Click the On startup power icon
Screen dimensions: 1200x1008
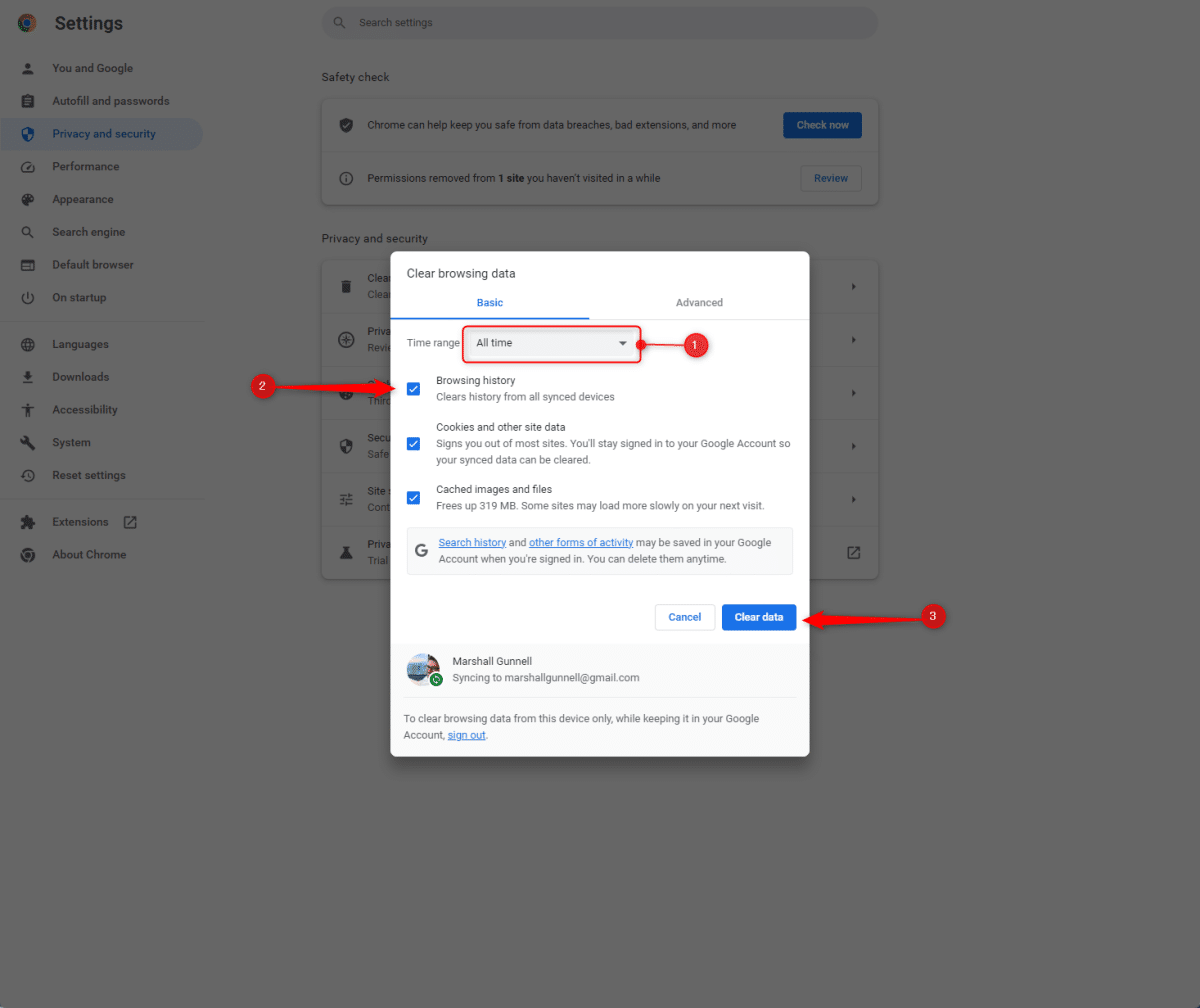(x=29, y=297)
